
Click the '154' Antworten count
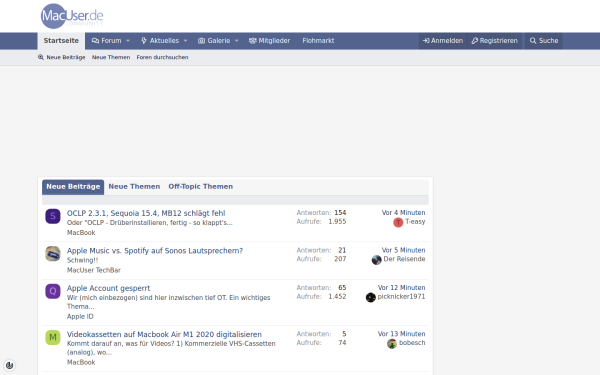(x=340, y=213)
